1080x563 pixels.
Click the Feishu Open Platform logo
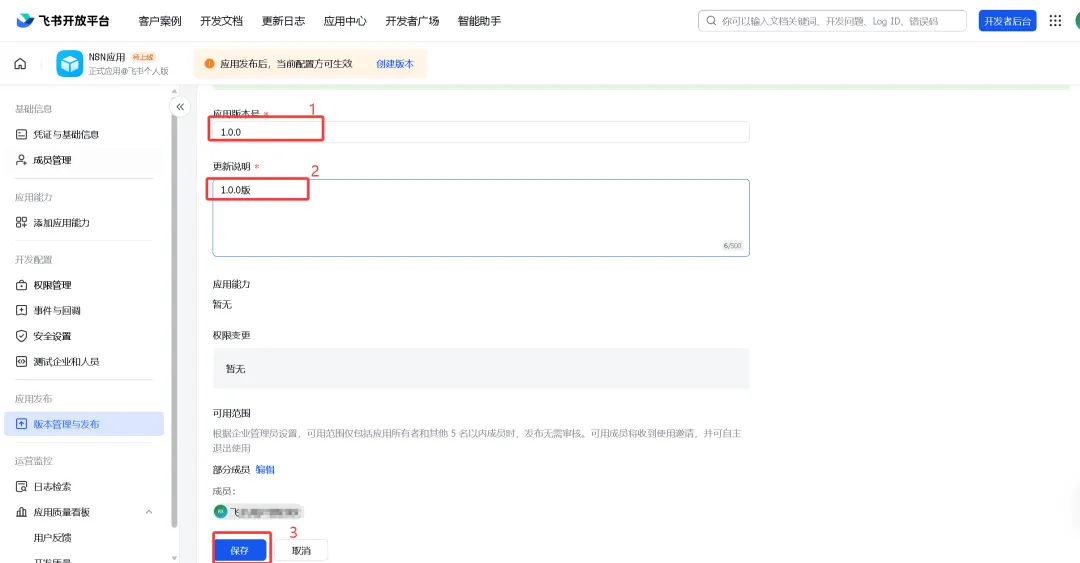click(x=63, y=21)
